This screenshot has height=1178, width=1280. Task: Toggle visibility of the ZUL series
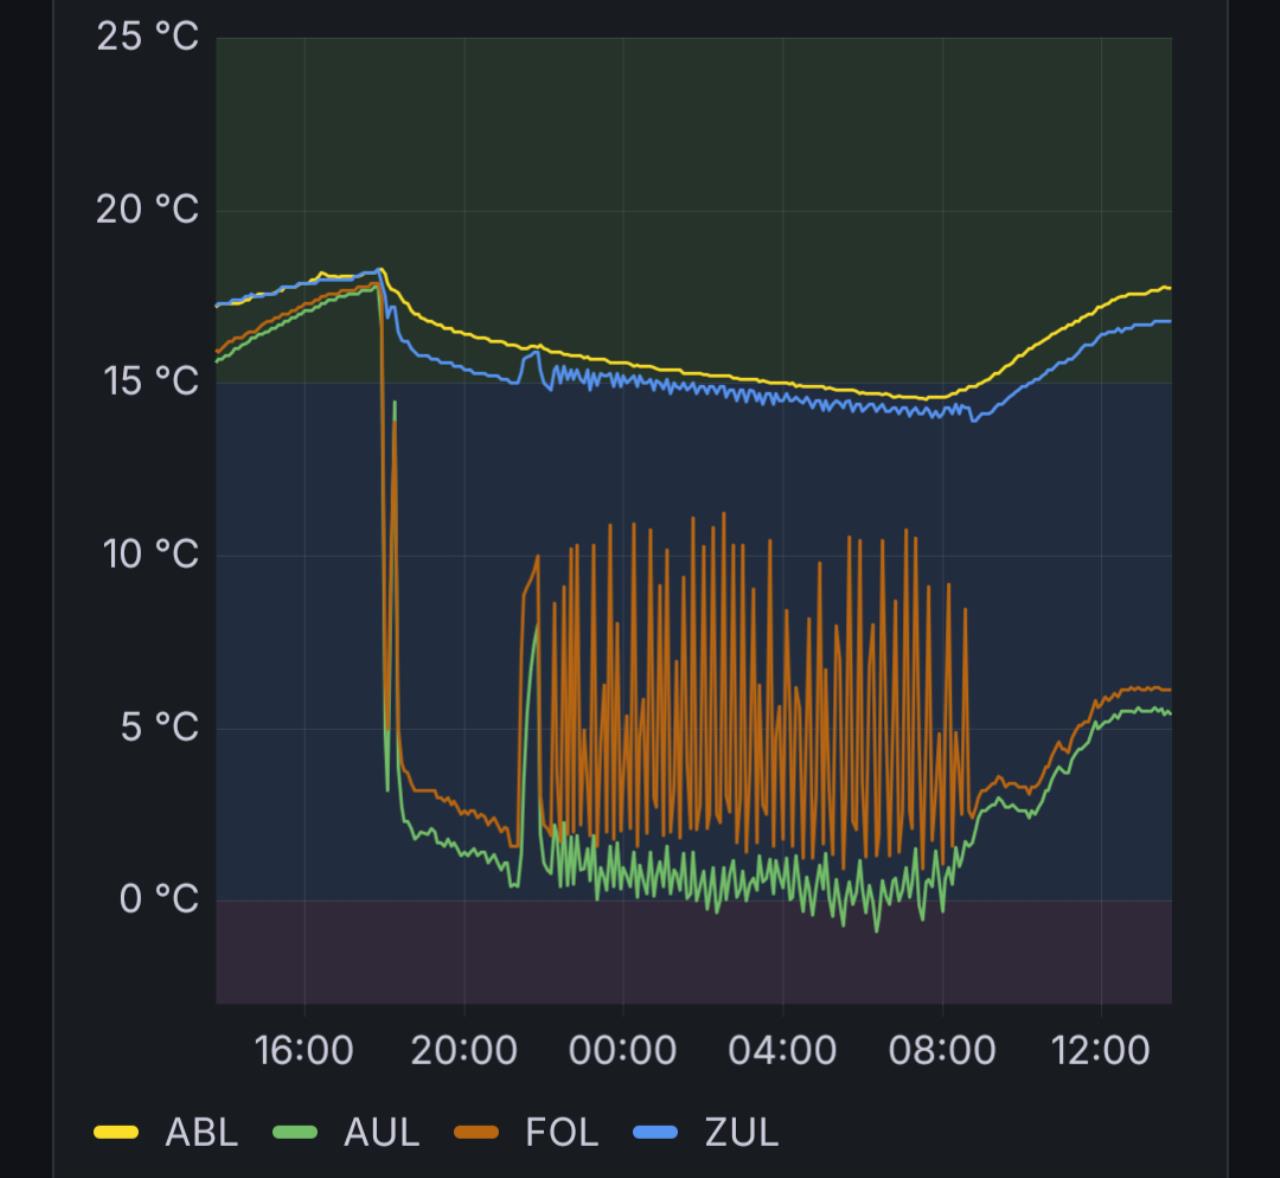[x=740, y=1133]
